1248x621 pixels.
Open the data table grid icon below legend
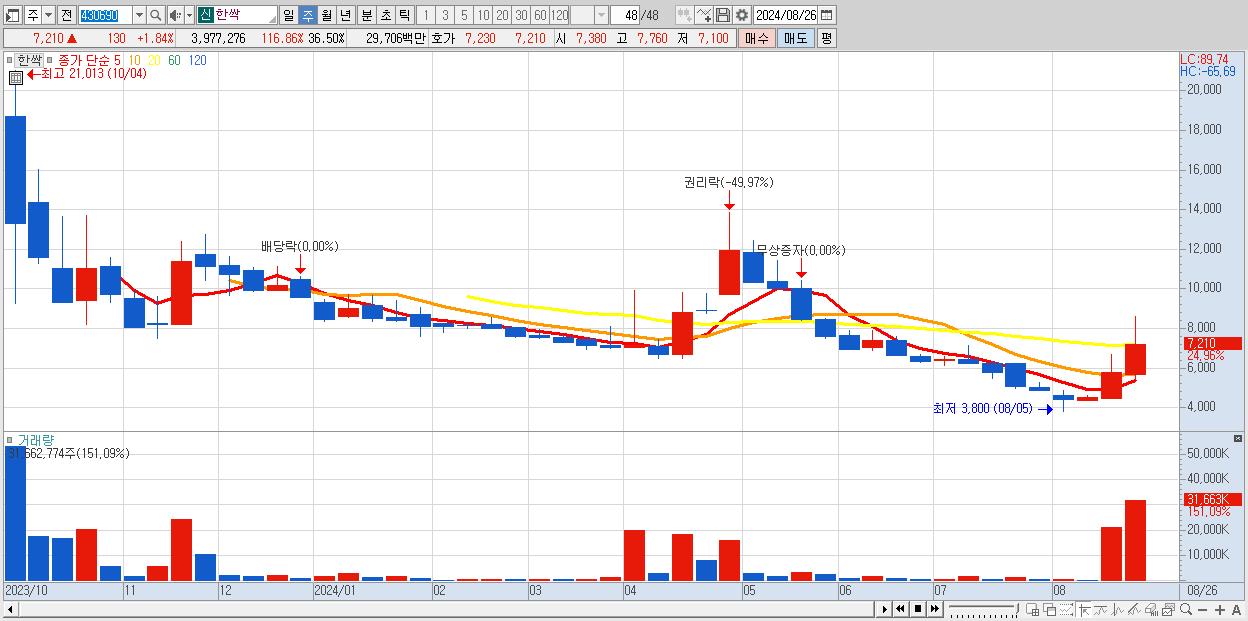pos(15,77)
